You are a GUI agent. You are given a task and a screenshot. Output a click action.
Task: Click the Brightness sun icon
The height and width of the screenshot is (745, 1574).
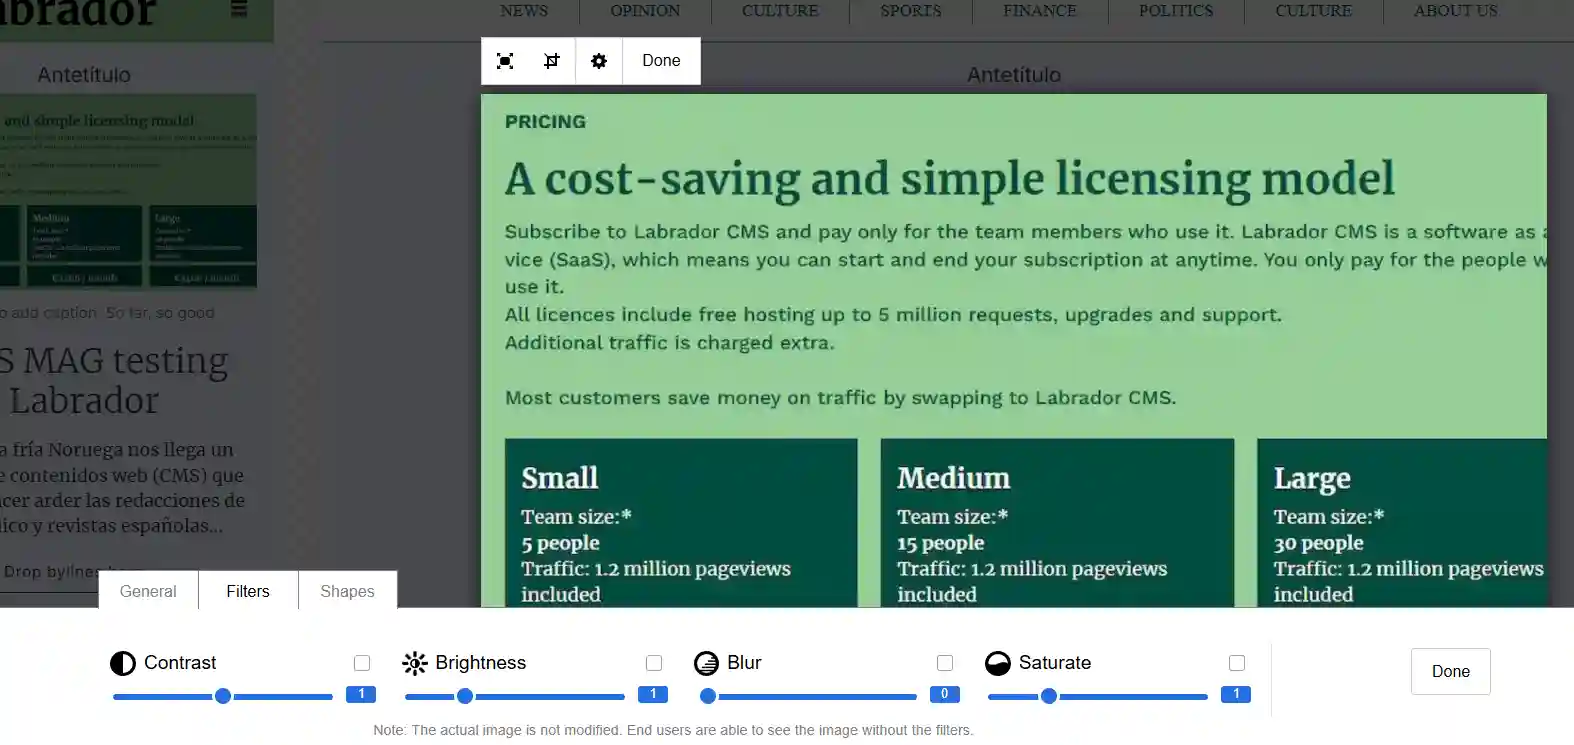point(414,663)
